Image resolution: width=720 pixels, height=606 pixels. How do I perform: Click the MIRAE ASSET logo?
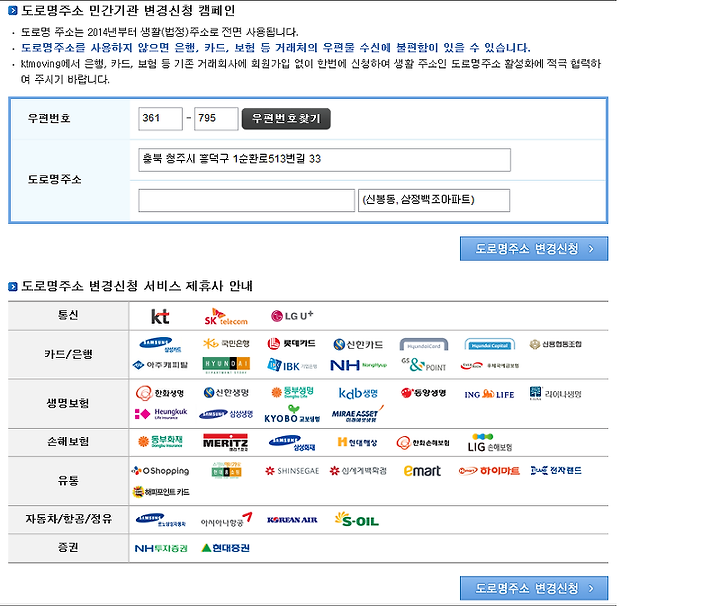358,414
